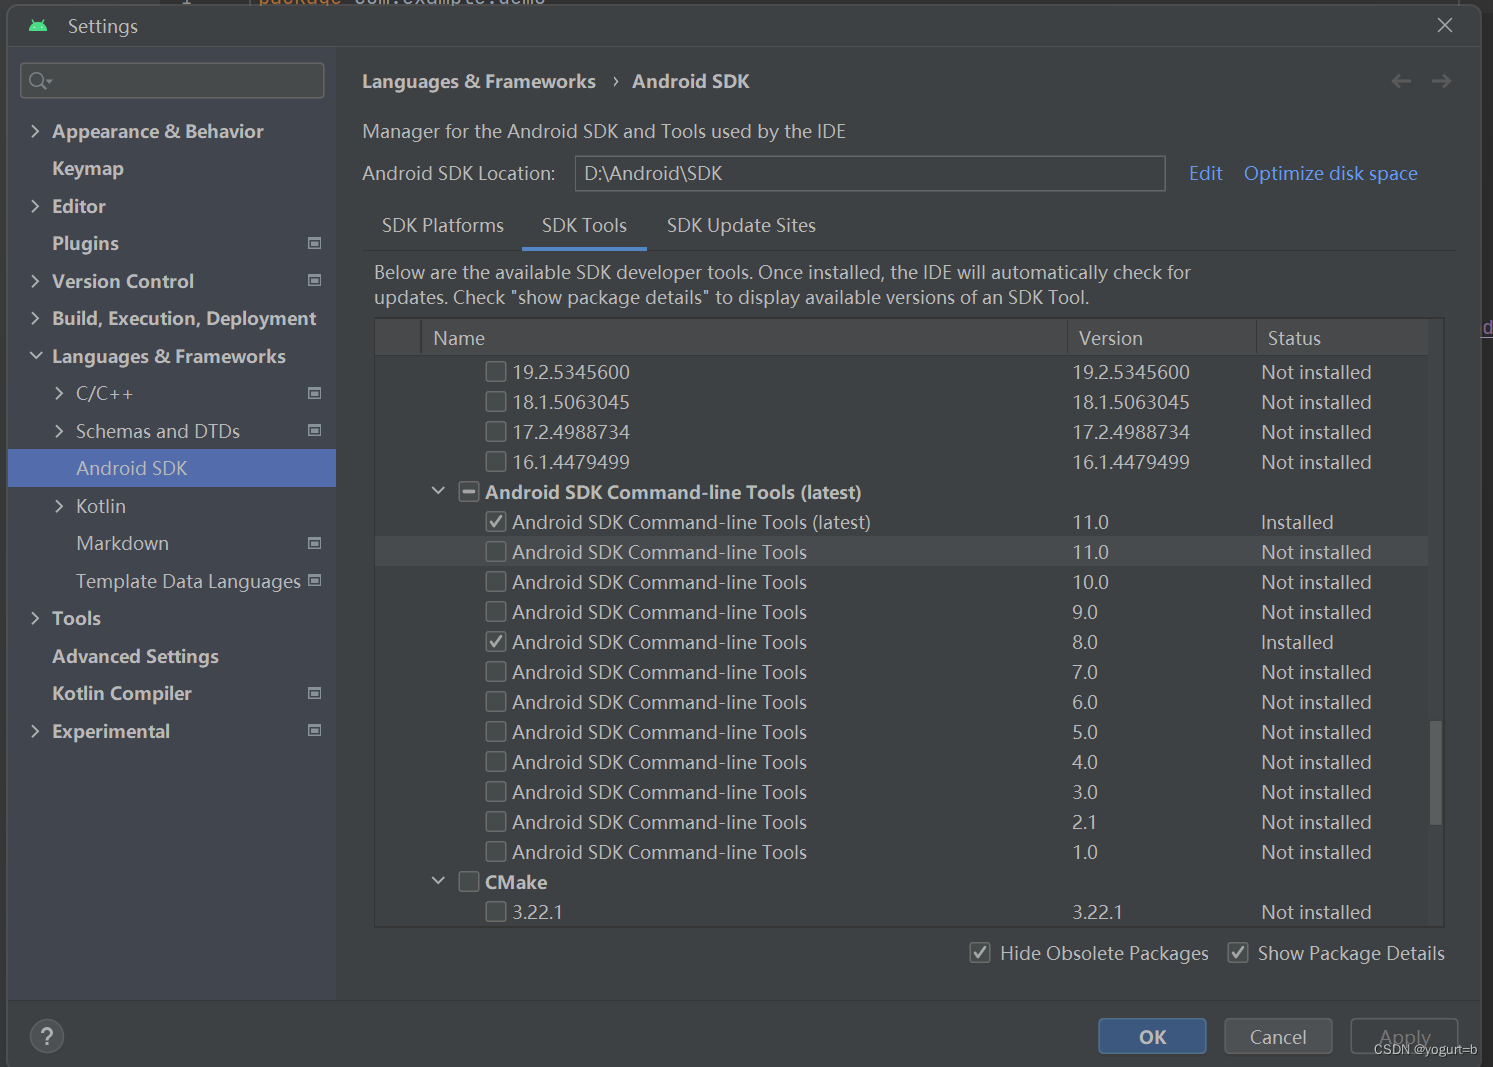Toggle the Command-line Tools (latest) group checkbox

pos(468,492)
